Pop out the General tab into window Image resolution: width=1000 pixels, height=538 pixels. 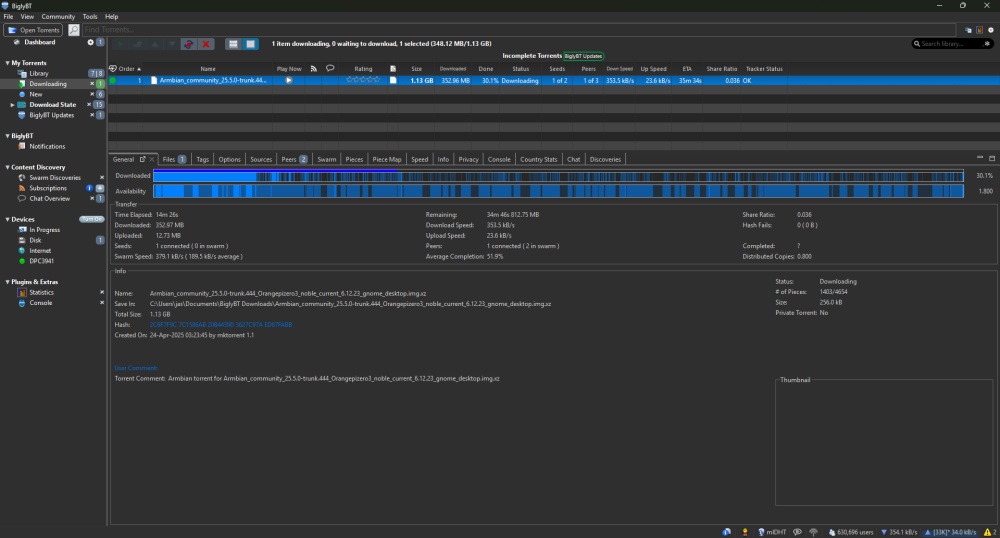point(142,159)
